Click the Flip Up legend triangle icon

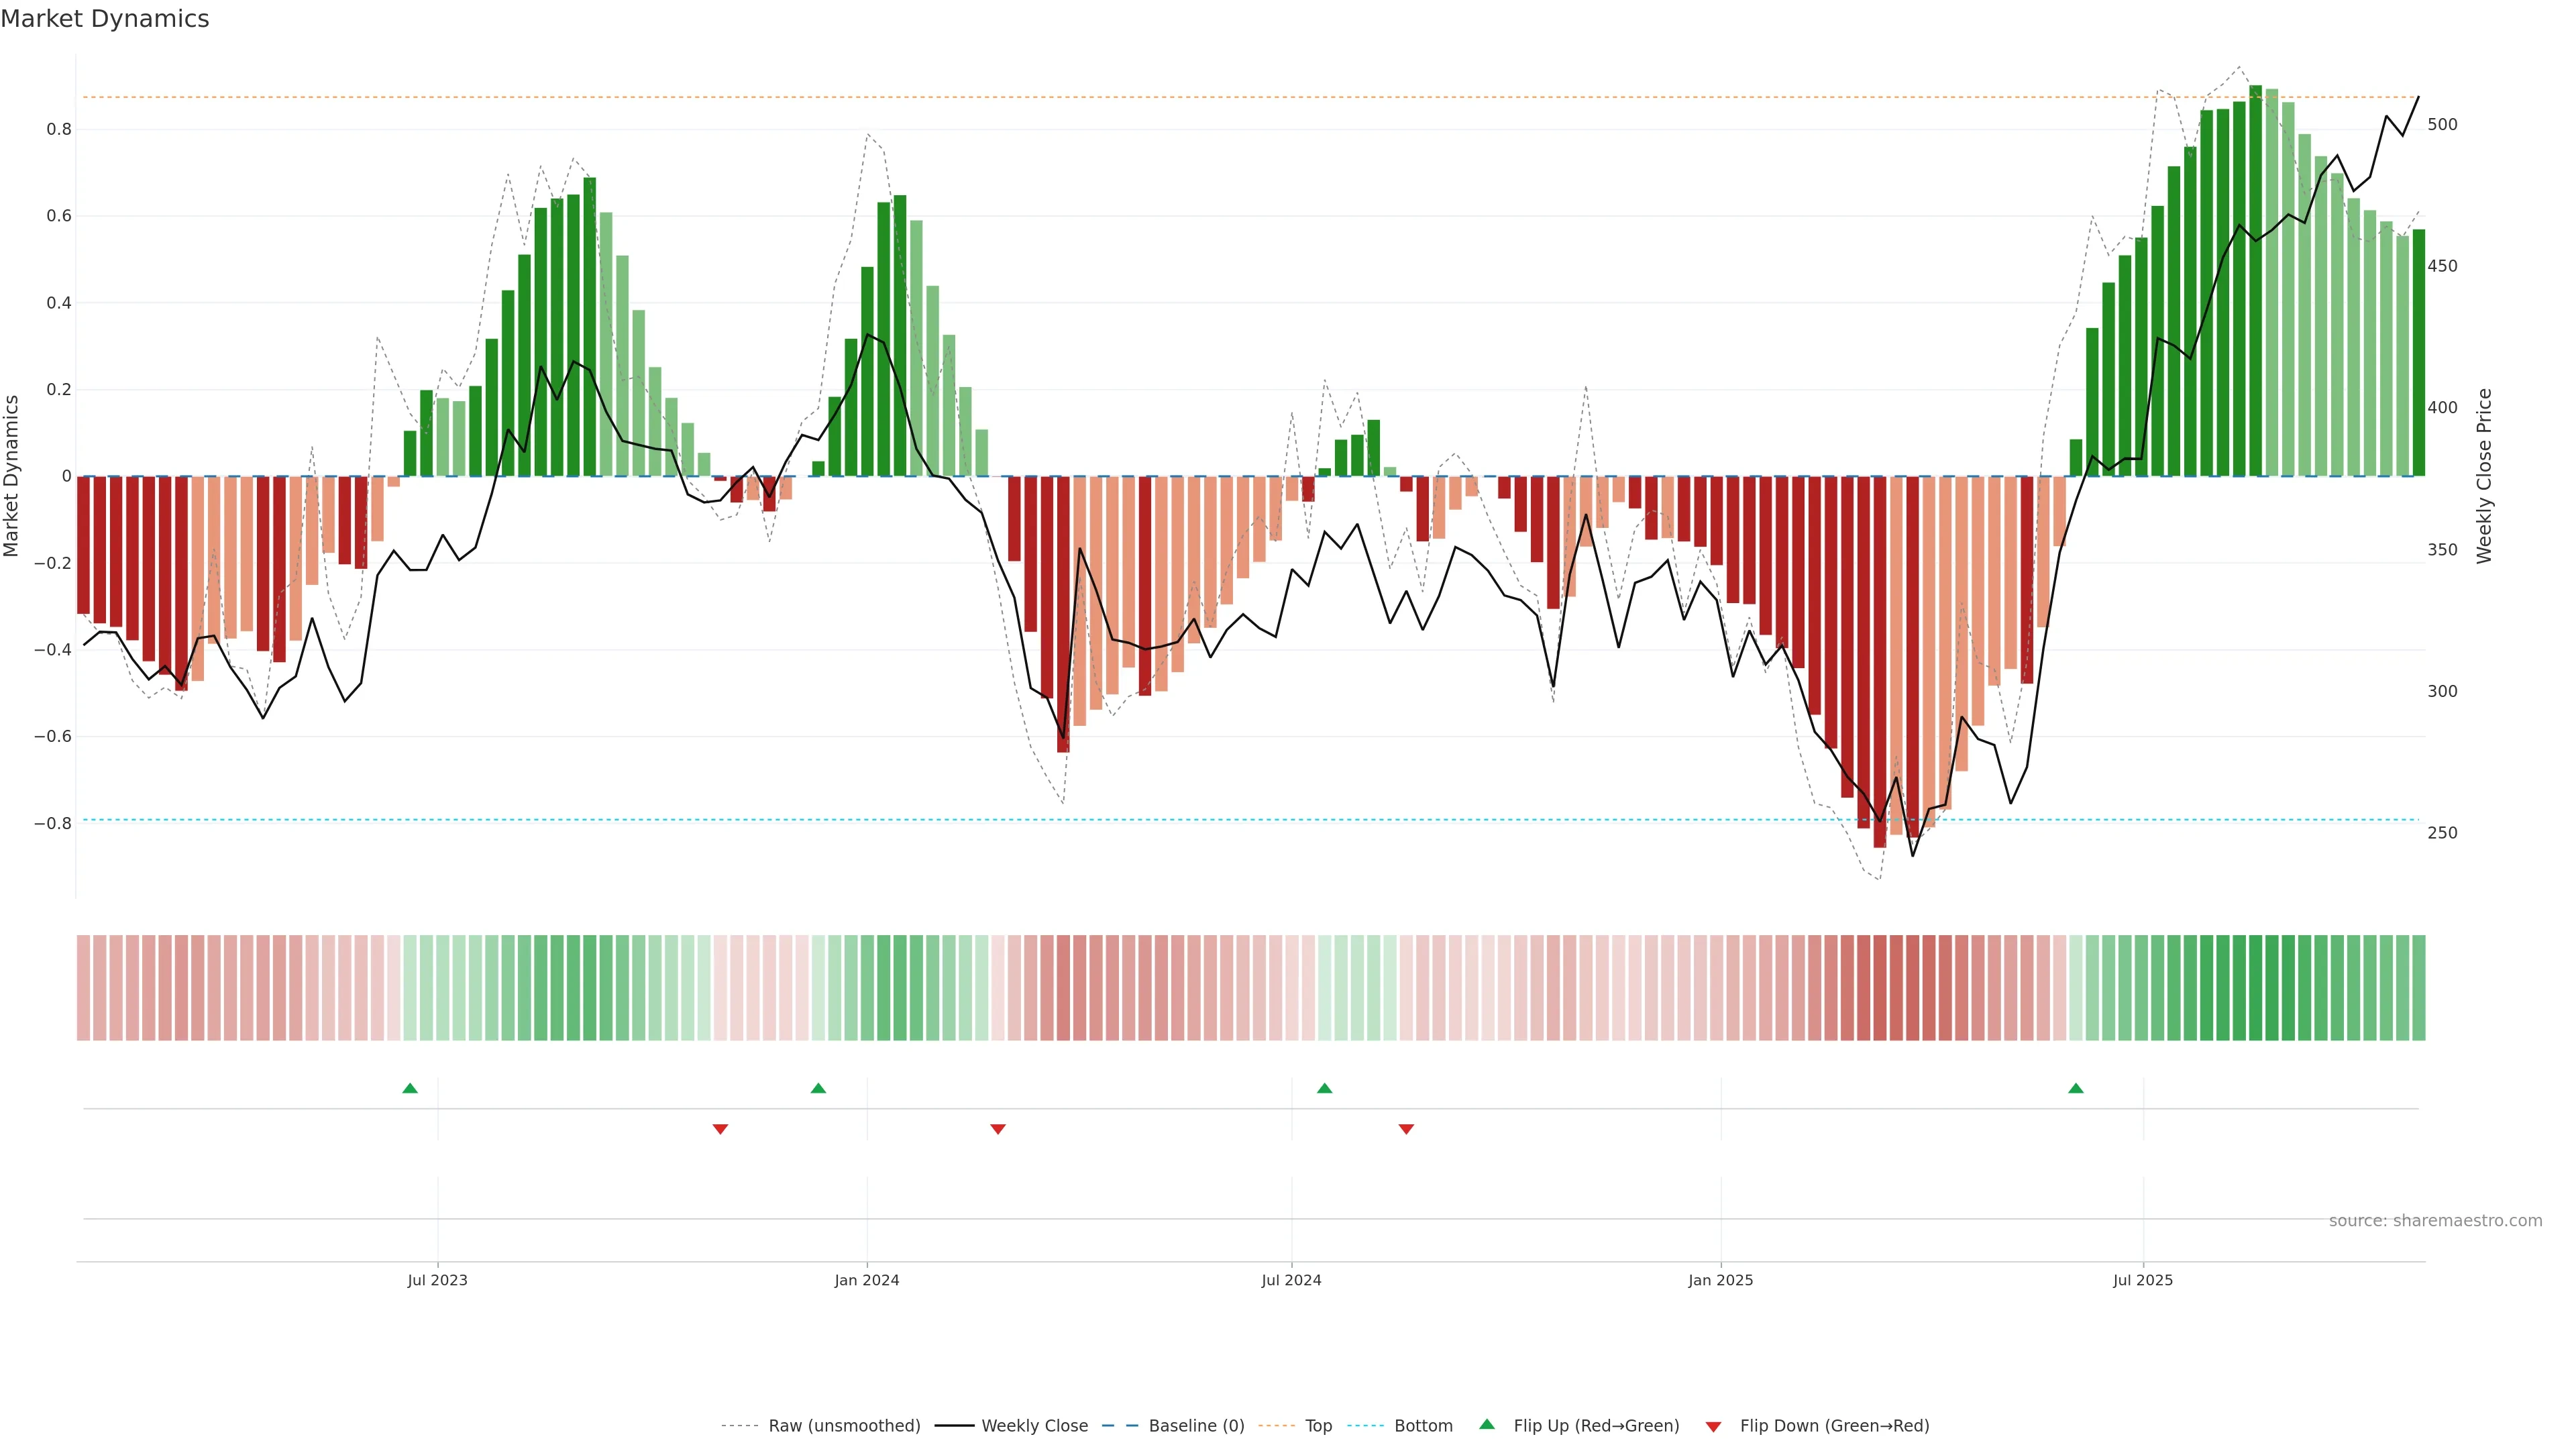click(x=1487, y=1424)
